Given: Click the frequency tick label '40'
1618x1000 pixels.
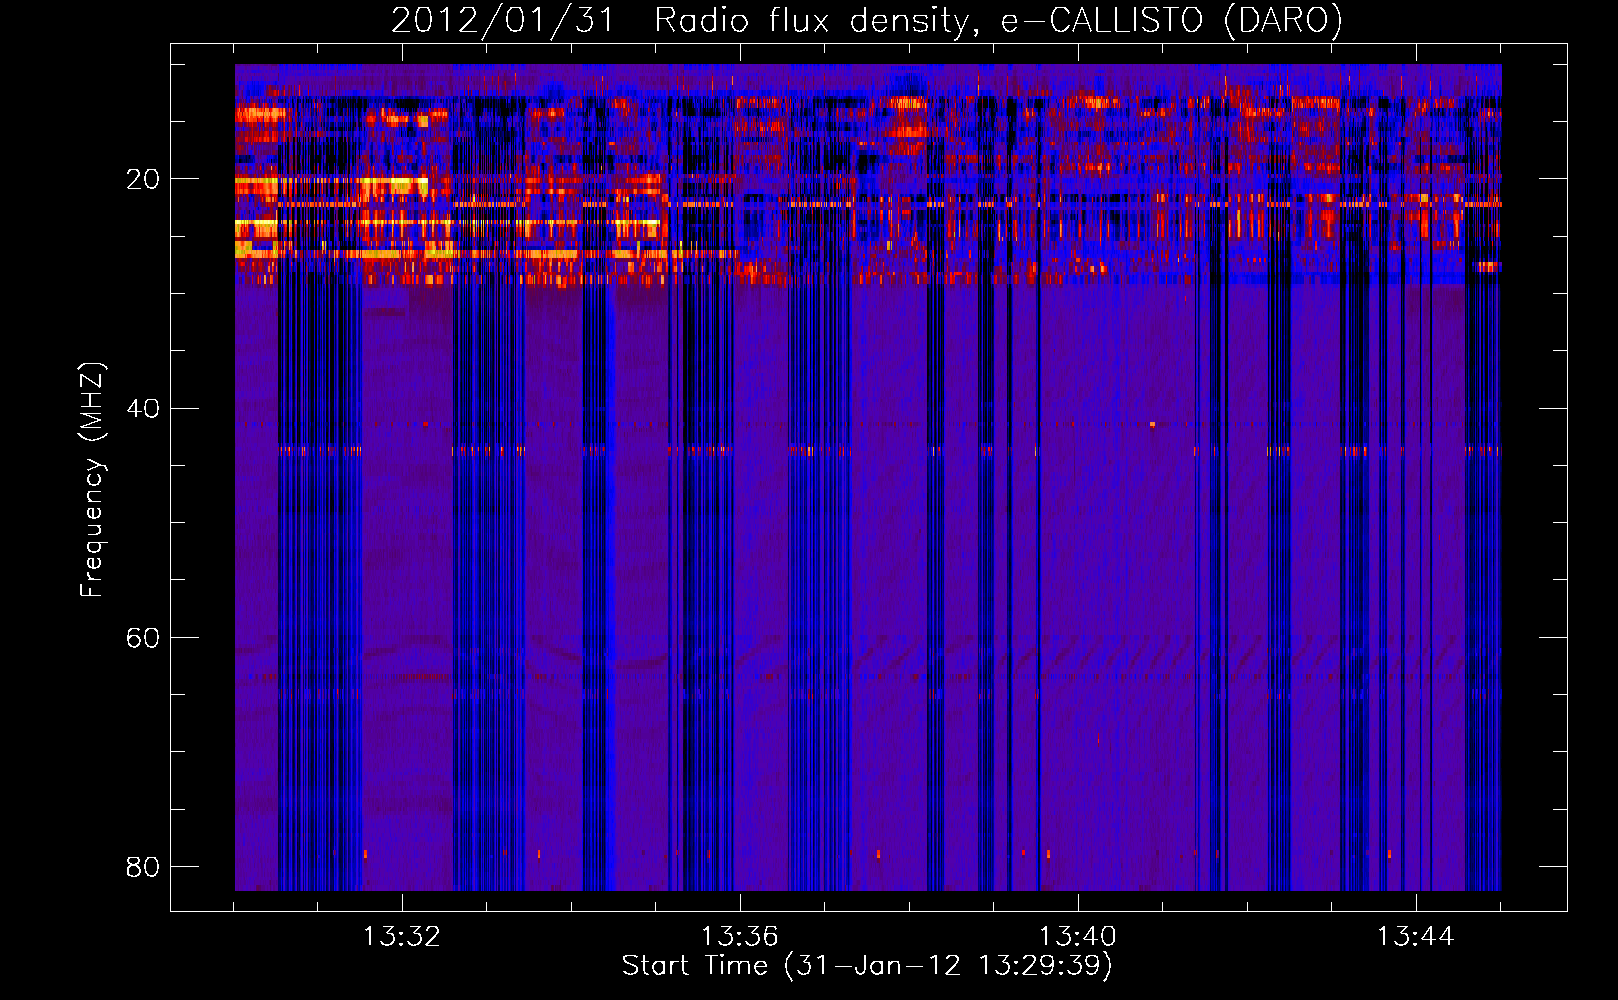Looking at the screenshot, I should (x=143, y=408).
